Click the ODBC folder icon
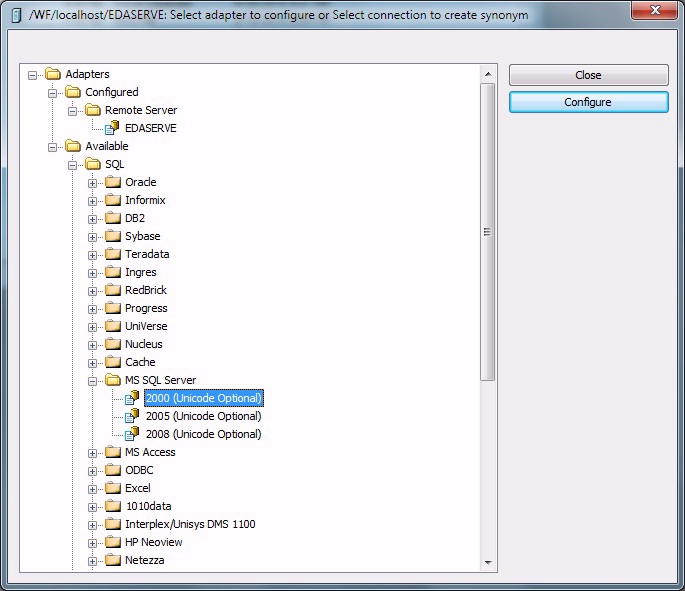 click(x=113, y=470)
